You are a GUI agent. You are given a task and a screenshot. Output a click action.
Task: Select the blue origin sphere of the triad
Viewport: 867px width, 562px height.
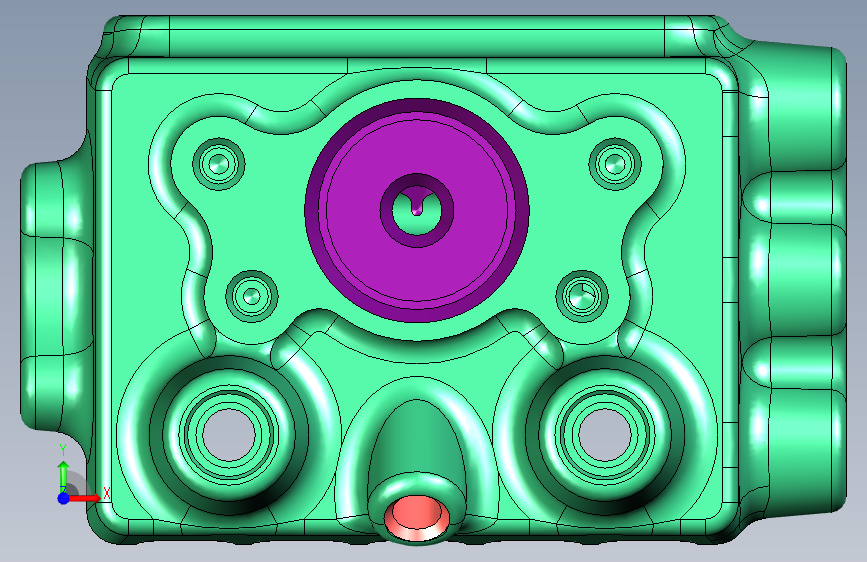point(64,498)
